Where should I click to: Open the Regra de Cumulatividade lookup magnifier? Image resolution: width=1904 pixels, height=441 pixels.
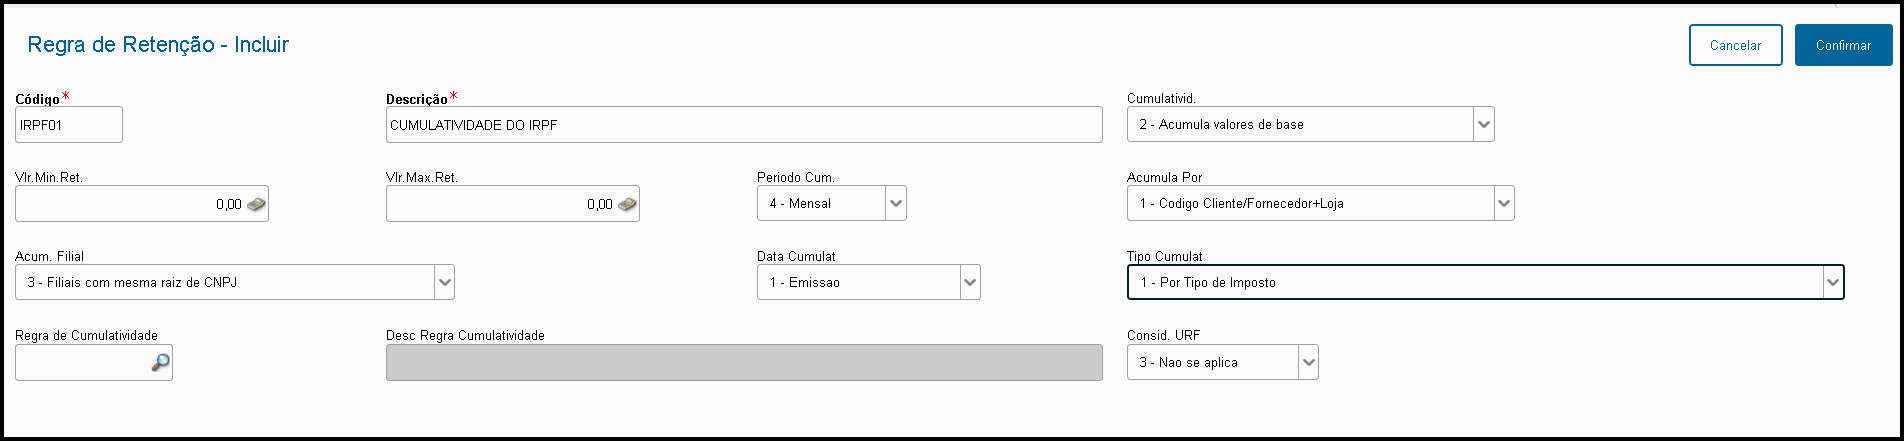click(160, 363)
